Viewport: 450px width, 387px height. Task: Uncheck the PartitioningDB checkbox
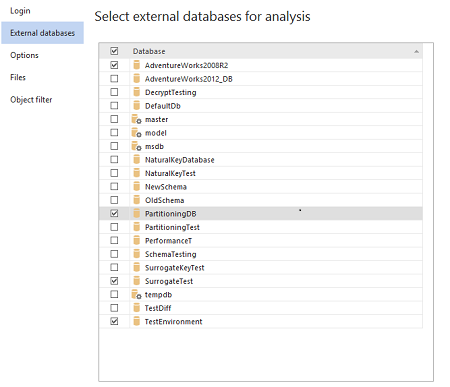[114, 213]
